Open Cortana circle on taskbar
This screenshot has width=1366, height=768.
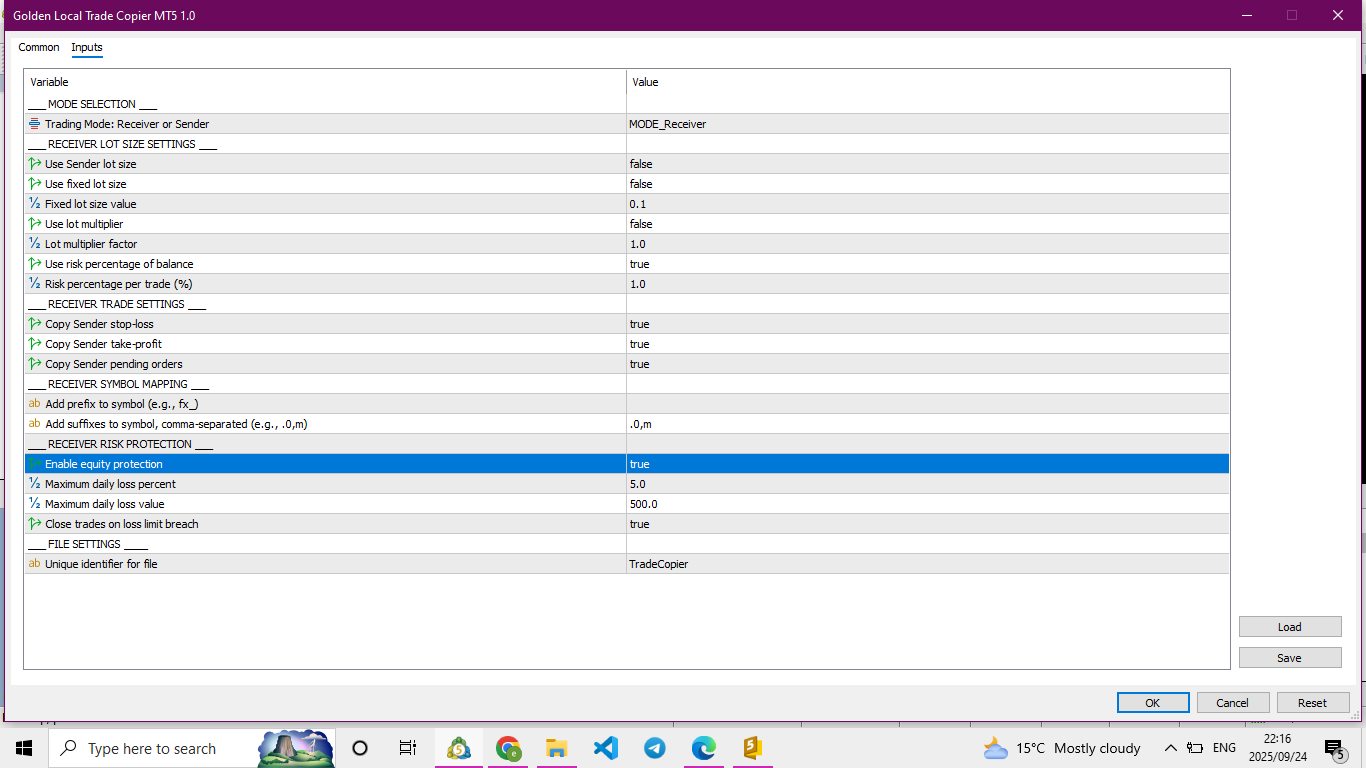[x=361, y=748]
